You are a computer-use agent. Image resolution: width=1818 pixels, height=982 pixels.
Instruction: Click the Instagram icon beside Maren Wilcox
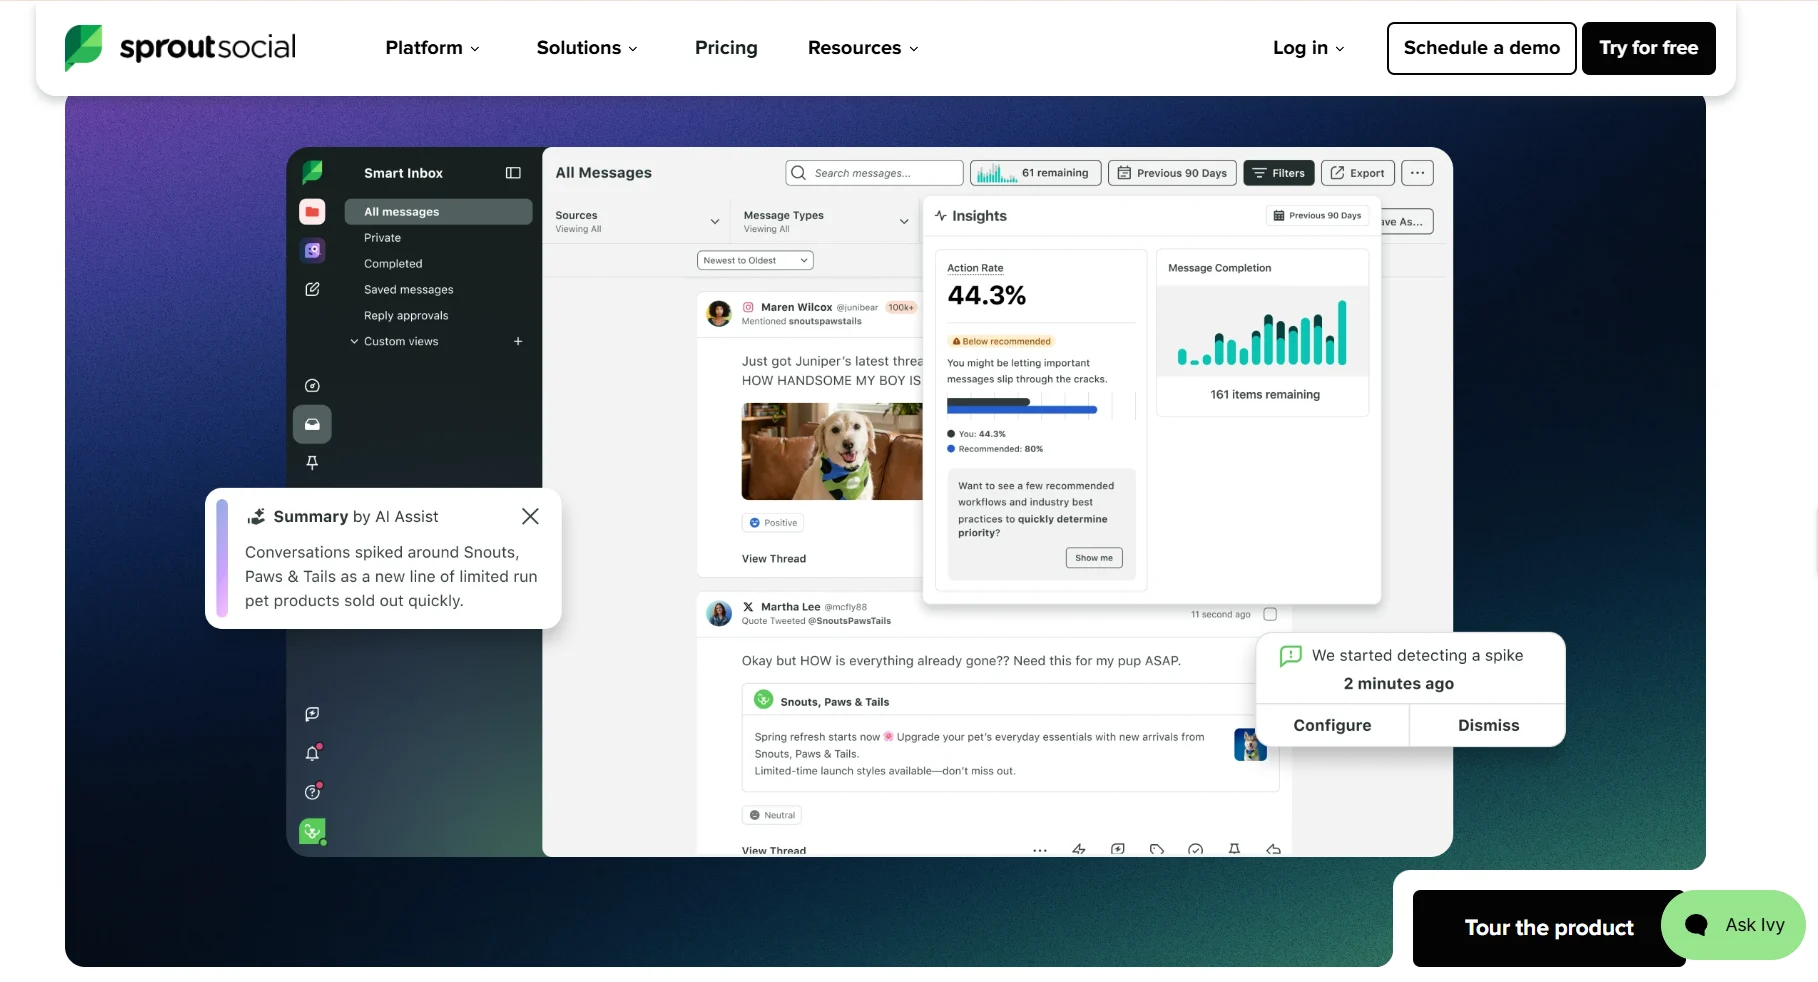click(748, 307)
